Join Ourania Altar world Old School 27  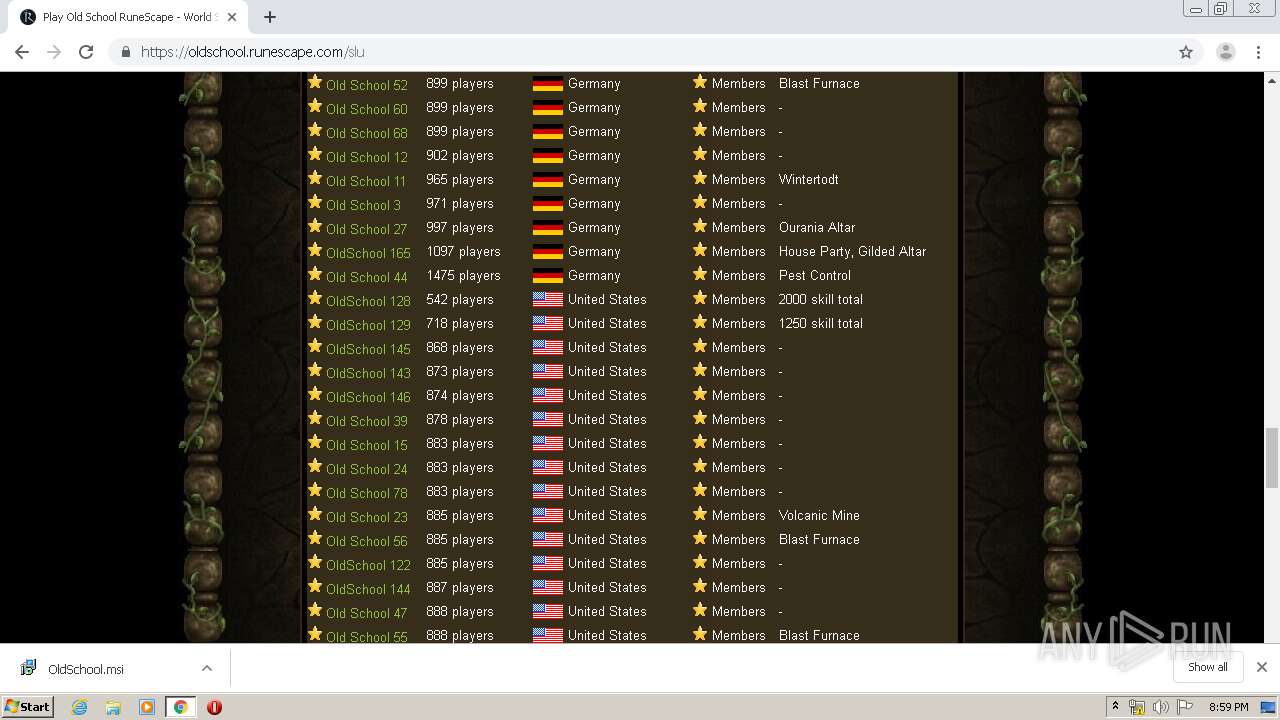pos(366,229)
